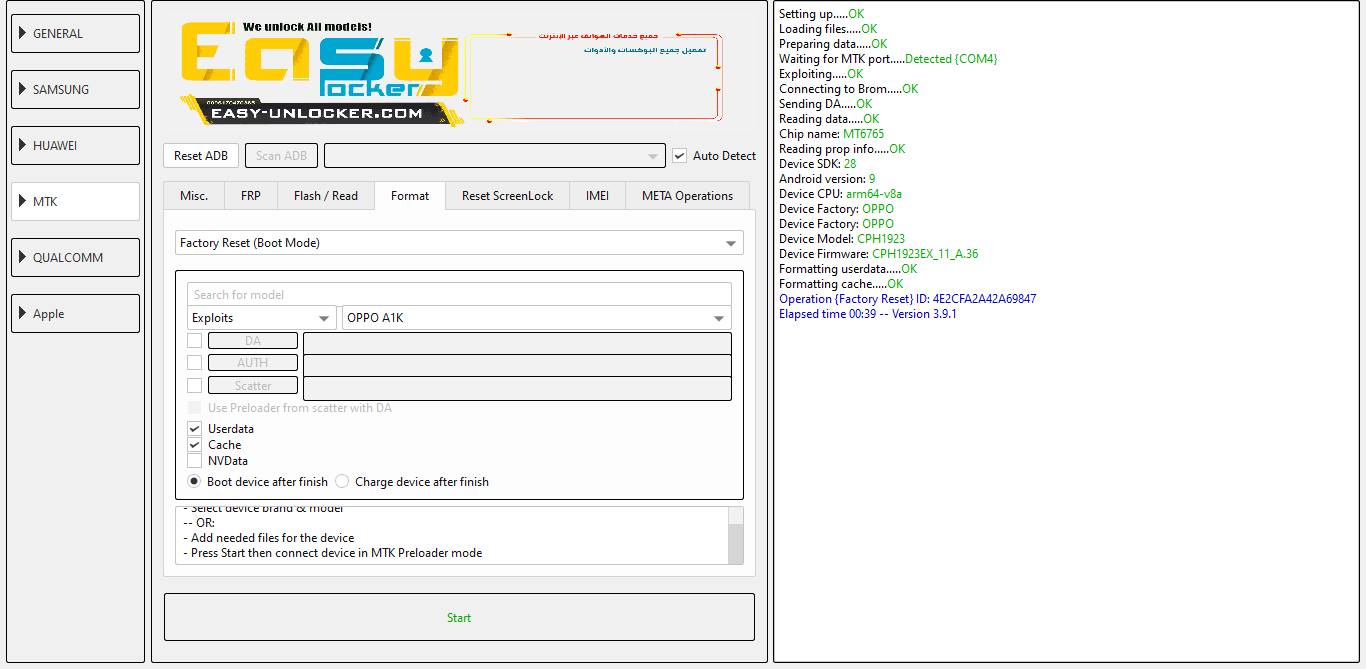Click the Arabic services banner image
The height and width of the screenshot is (669, 1366).
(x=594, y=76)
